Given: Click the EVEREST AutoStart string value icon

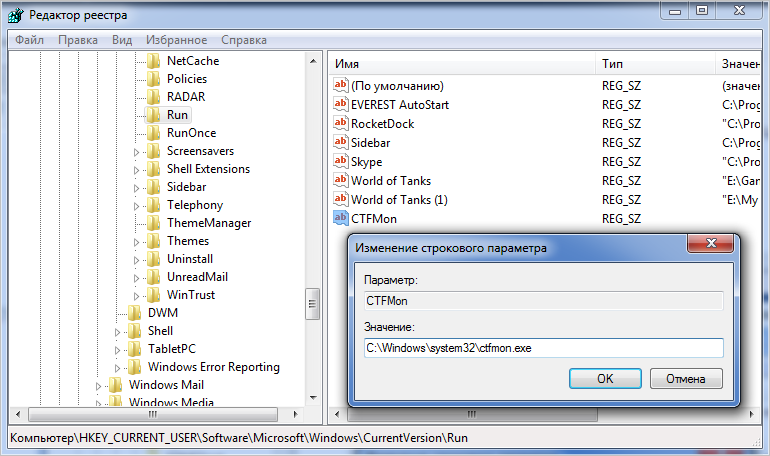Looking at the screenshot, I should click(x=340, y=104).
